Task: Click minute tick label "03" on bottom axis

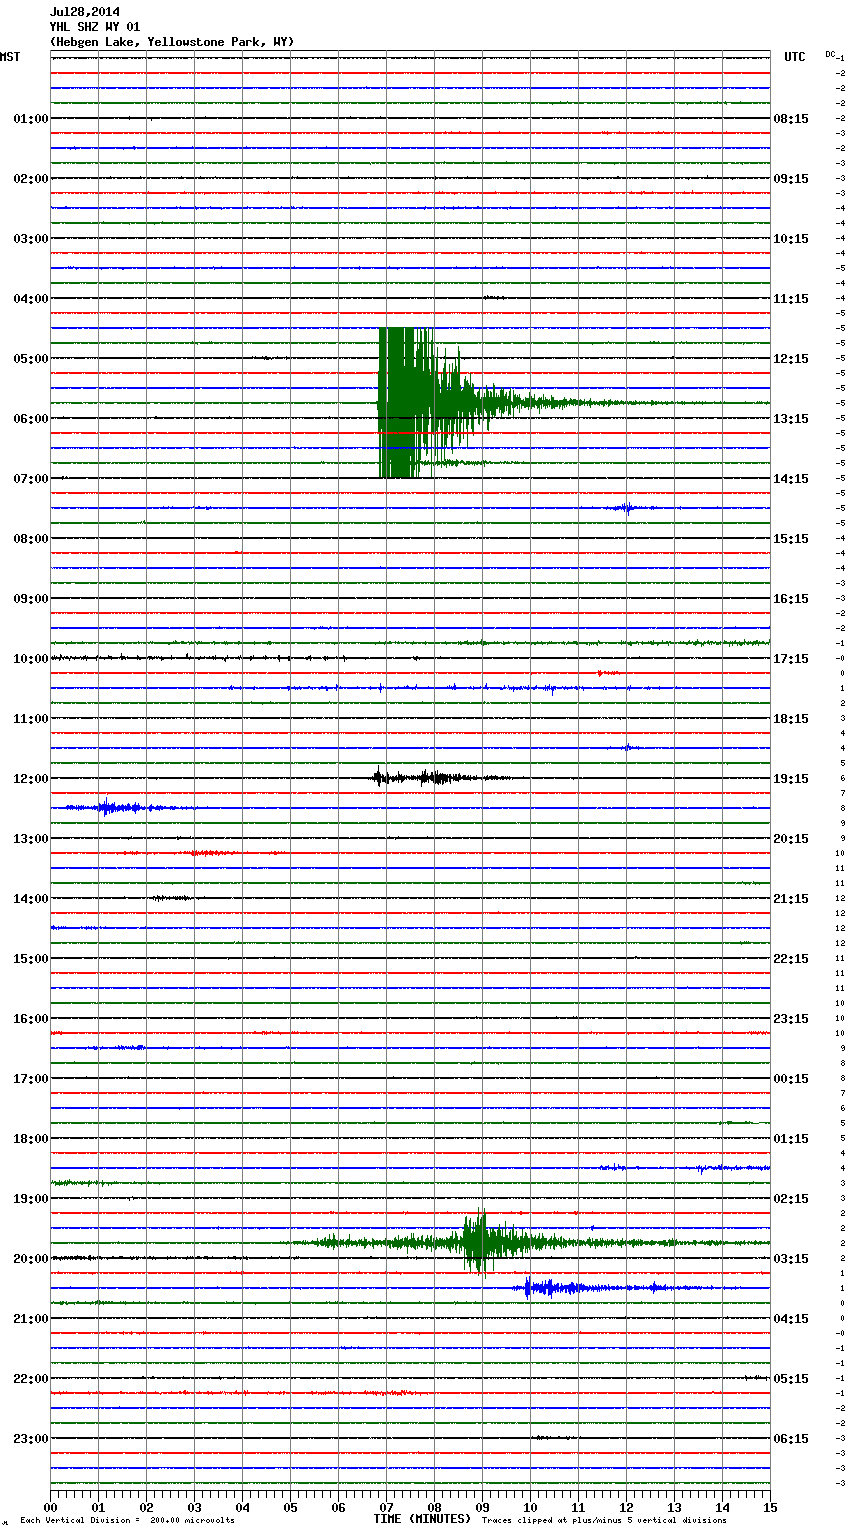Action: pyautogui.click(x=194, y=1507)
